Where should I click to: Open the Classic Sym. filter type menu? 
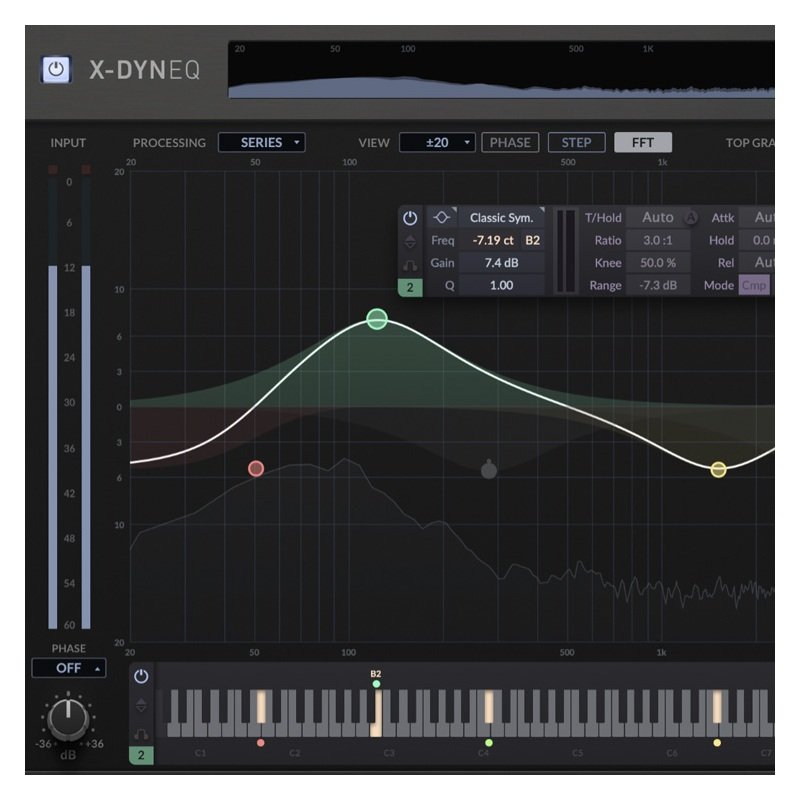502,218
